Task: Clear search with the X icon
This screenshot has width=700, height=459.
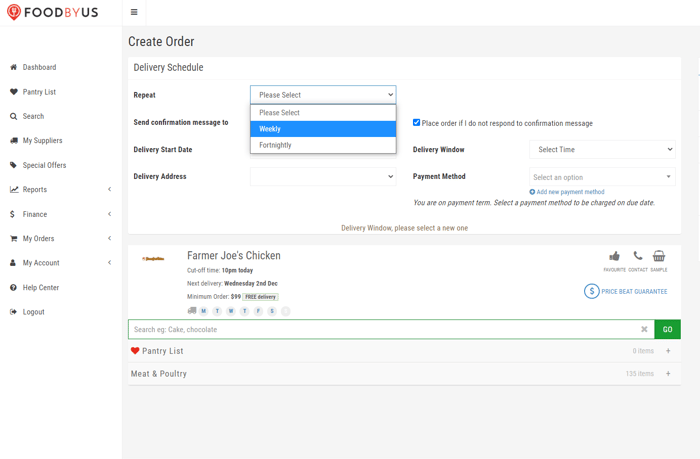Action: (644, 329)
